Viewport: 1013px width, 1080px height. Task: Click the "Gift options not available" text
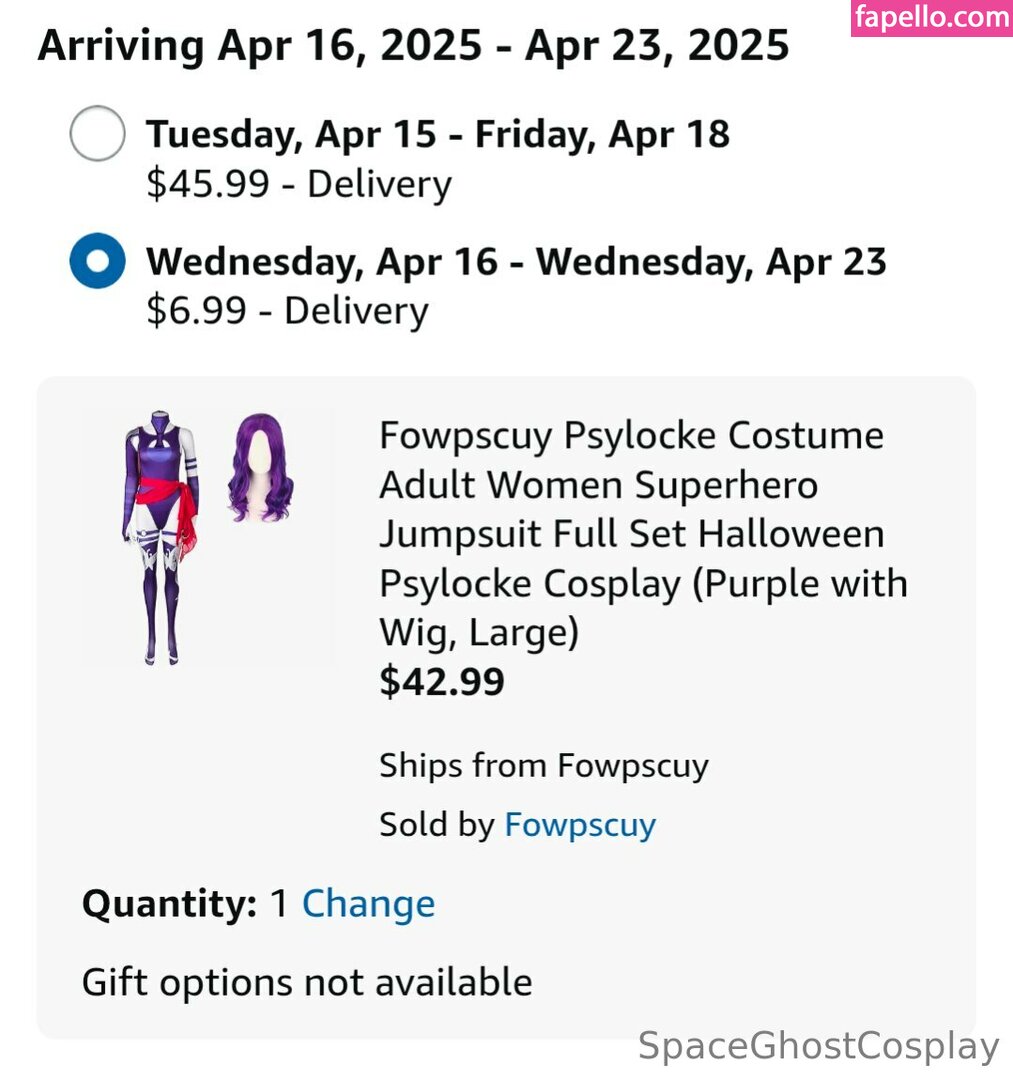click(306, 982)
